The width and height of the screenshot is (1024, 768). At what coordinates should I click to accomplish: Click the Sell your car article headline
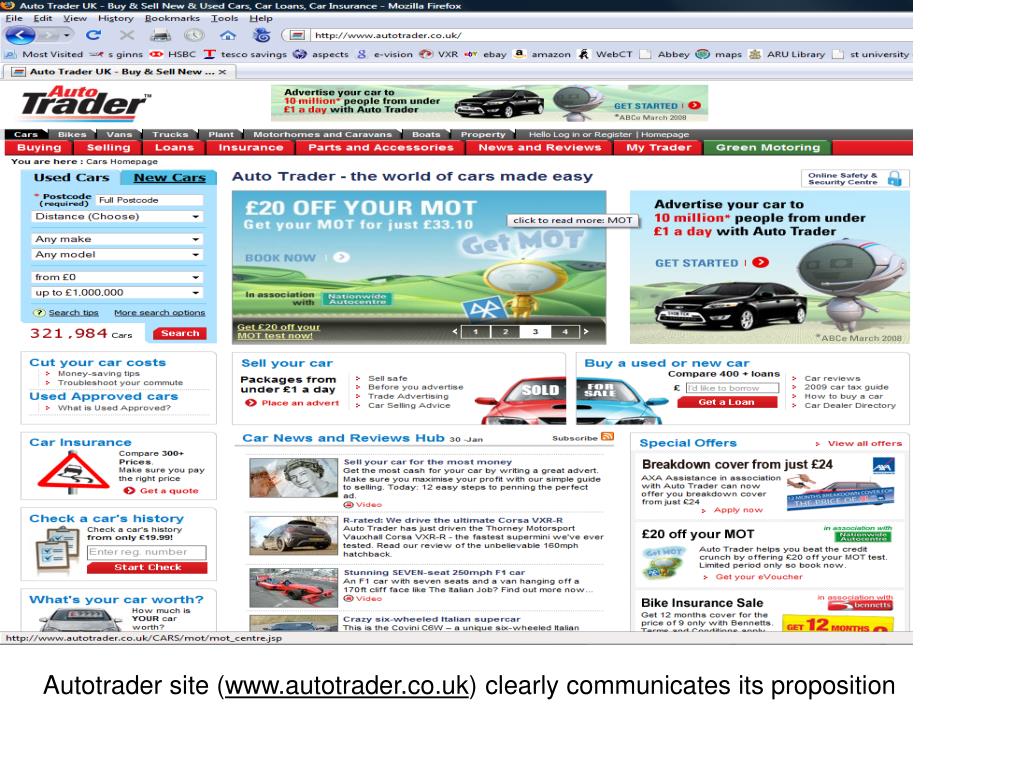[x=428, y=462]
